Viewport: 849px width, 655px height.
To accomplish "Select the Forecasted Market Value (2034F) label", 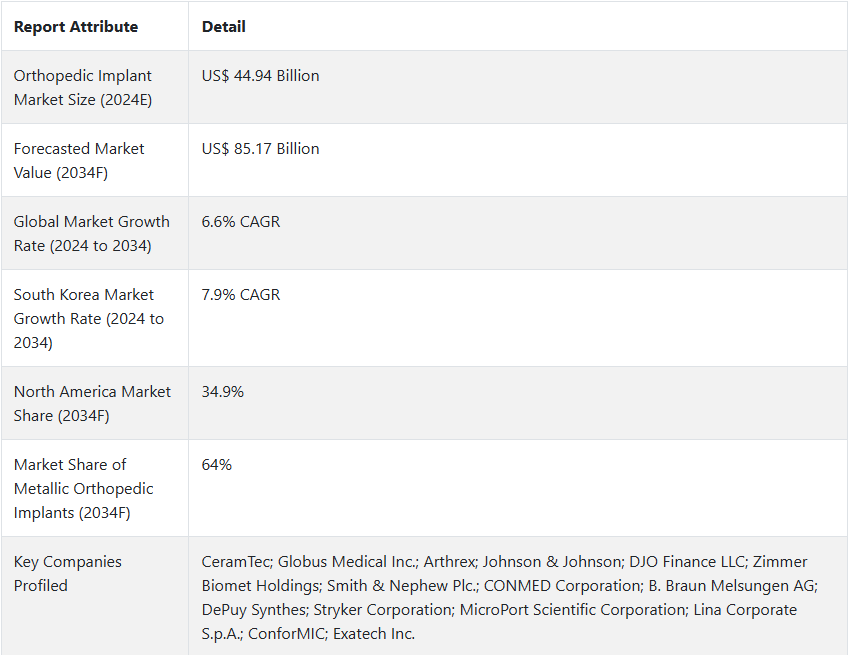I will click(79, 161).
